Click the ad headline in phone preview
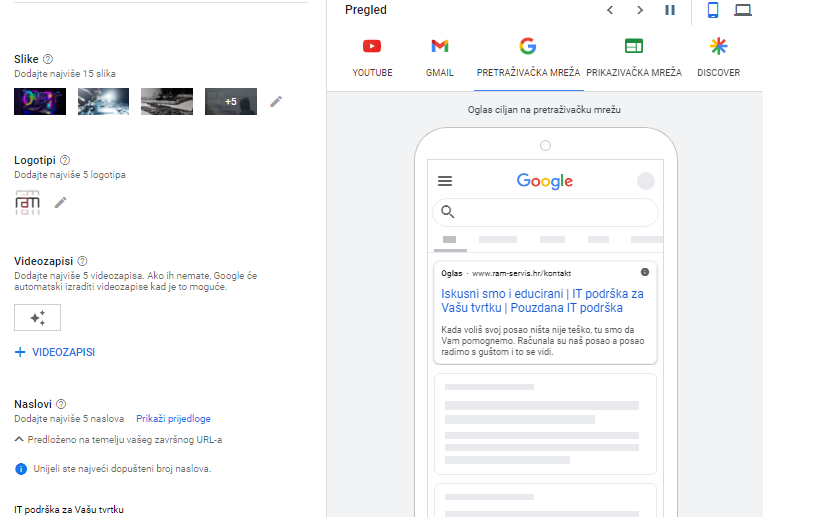The height and width of the screenshot is (517, 819). point(542,301)
